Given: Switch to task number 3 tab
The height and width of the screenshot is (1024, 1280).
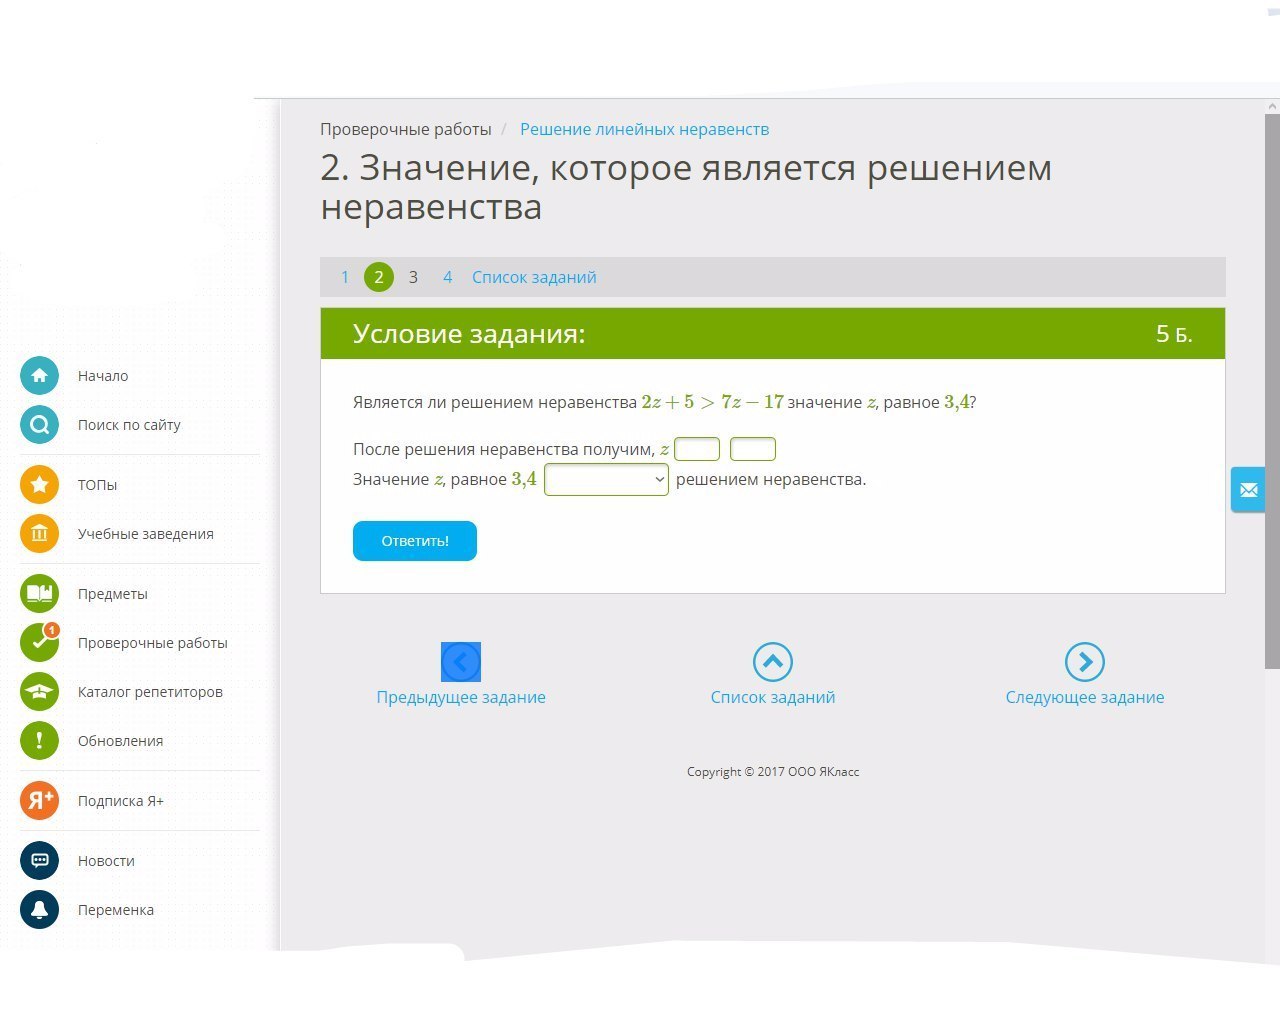Looking at the screenshot, I should (x=413, y=278).
